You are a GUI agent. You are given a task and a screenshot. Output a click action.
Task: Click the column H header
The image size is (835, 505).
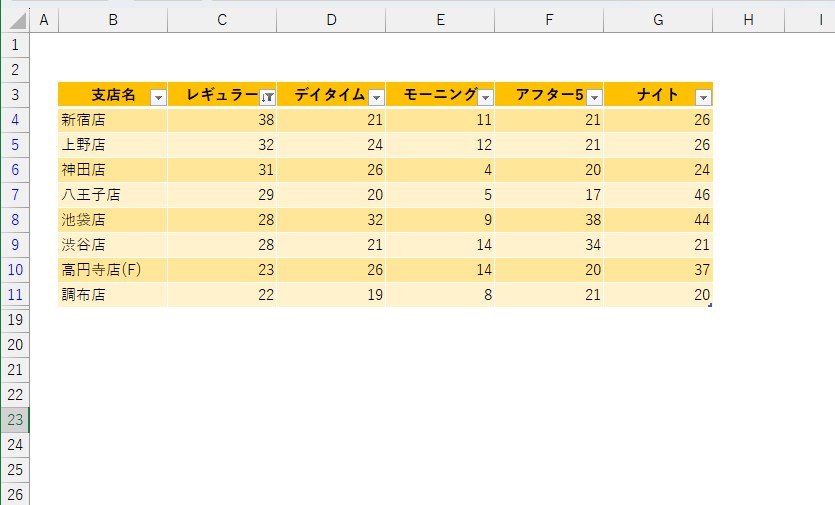[748, 20]
